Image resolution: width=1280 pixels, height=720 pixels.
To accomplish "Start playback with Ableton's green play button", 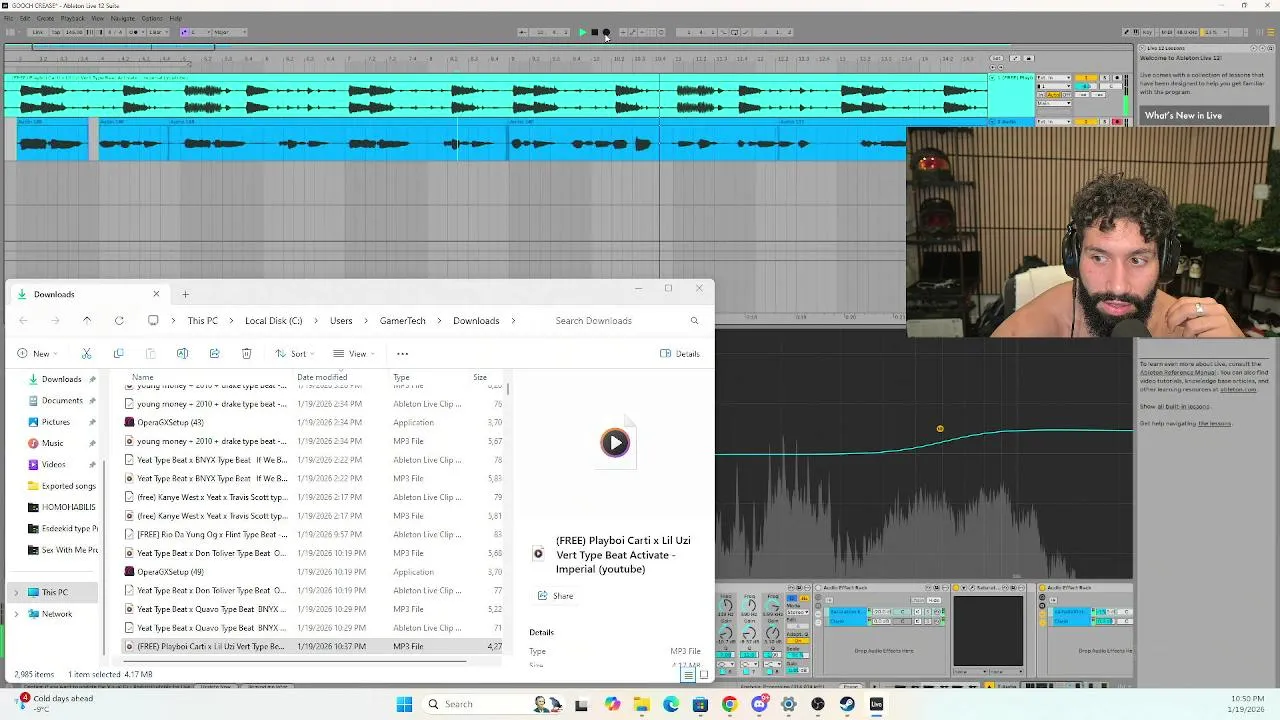I will click(583, 32).
